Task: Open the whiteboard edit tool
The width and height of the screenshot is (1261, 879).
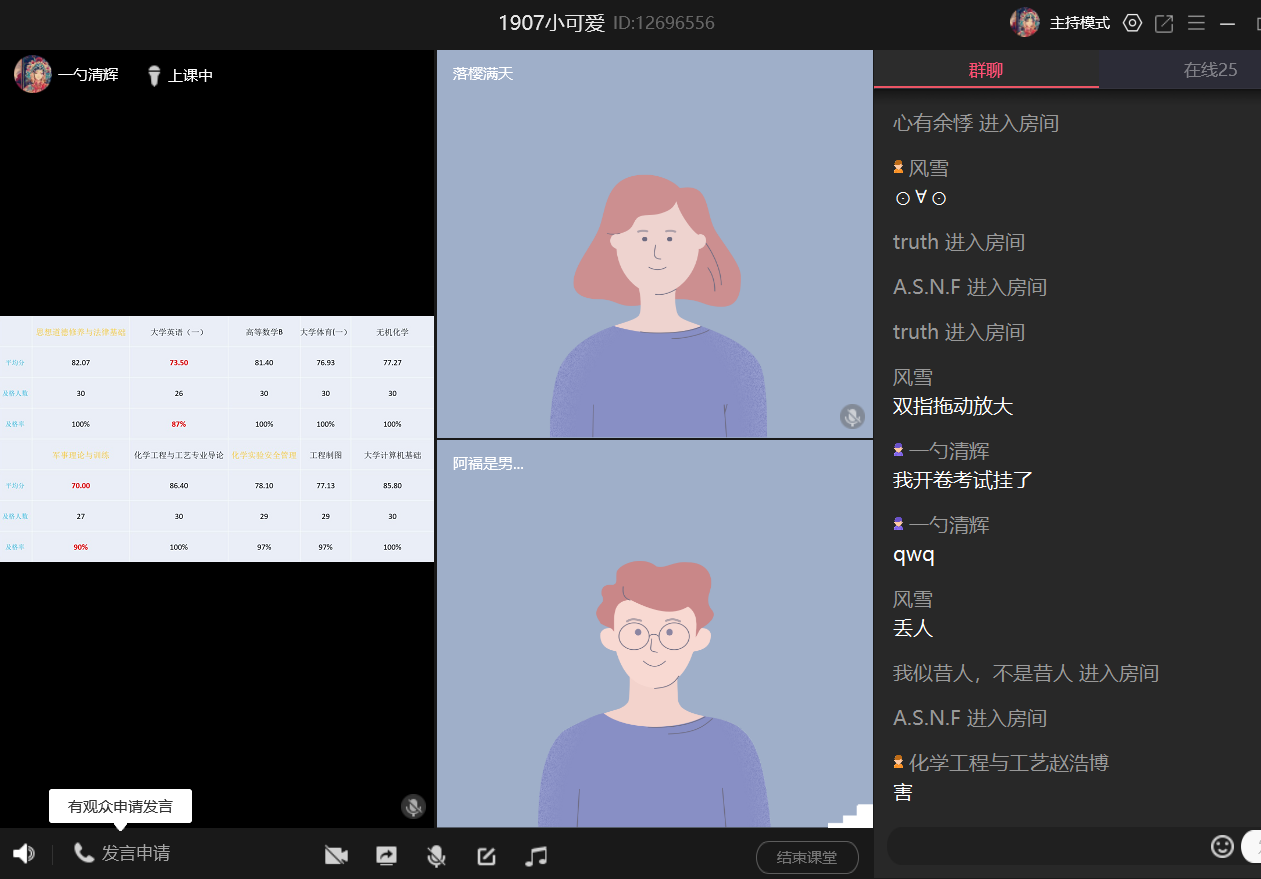Action: pyautogui.click(x=486, y=856)
